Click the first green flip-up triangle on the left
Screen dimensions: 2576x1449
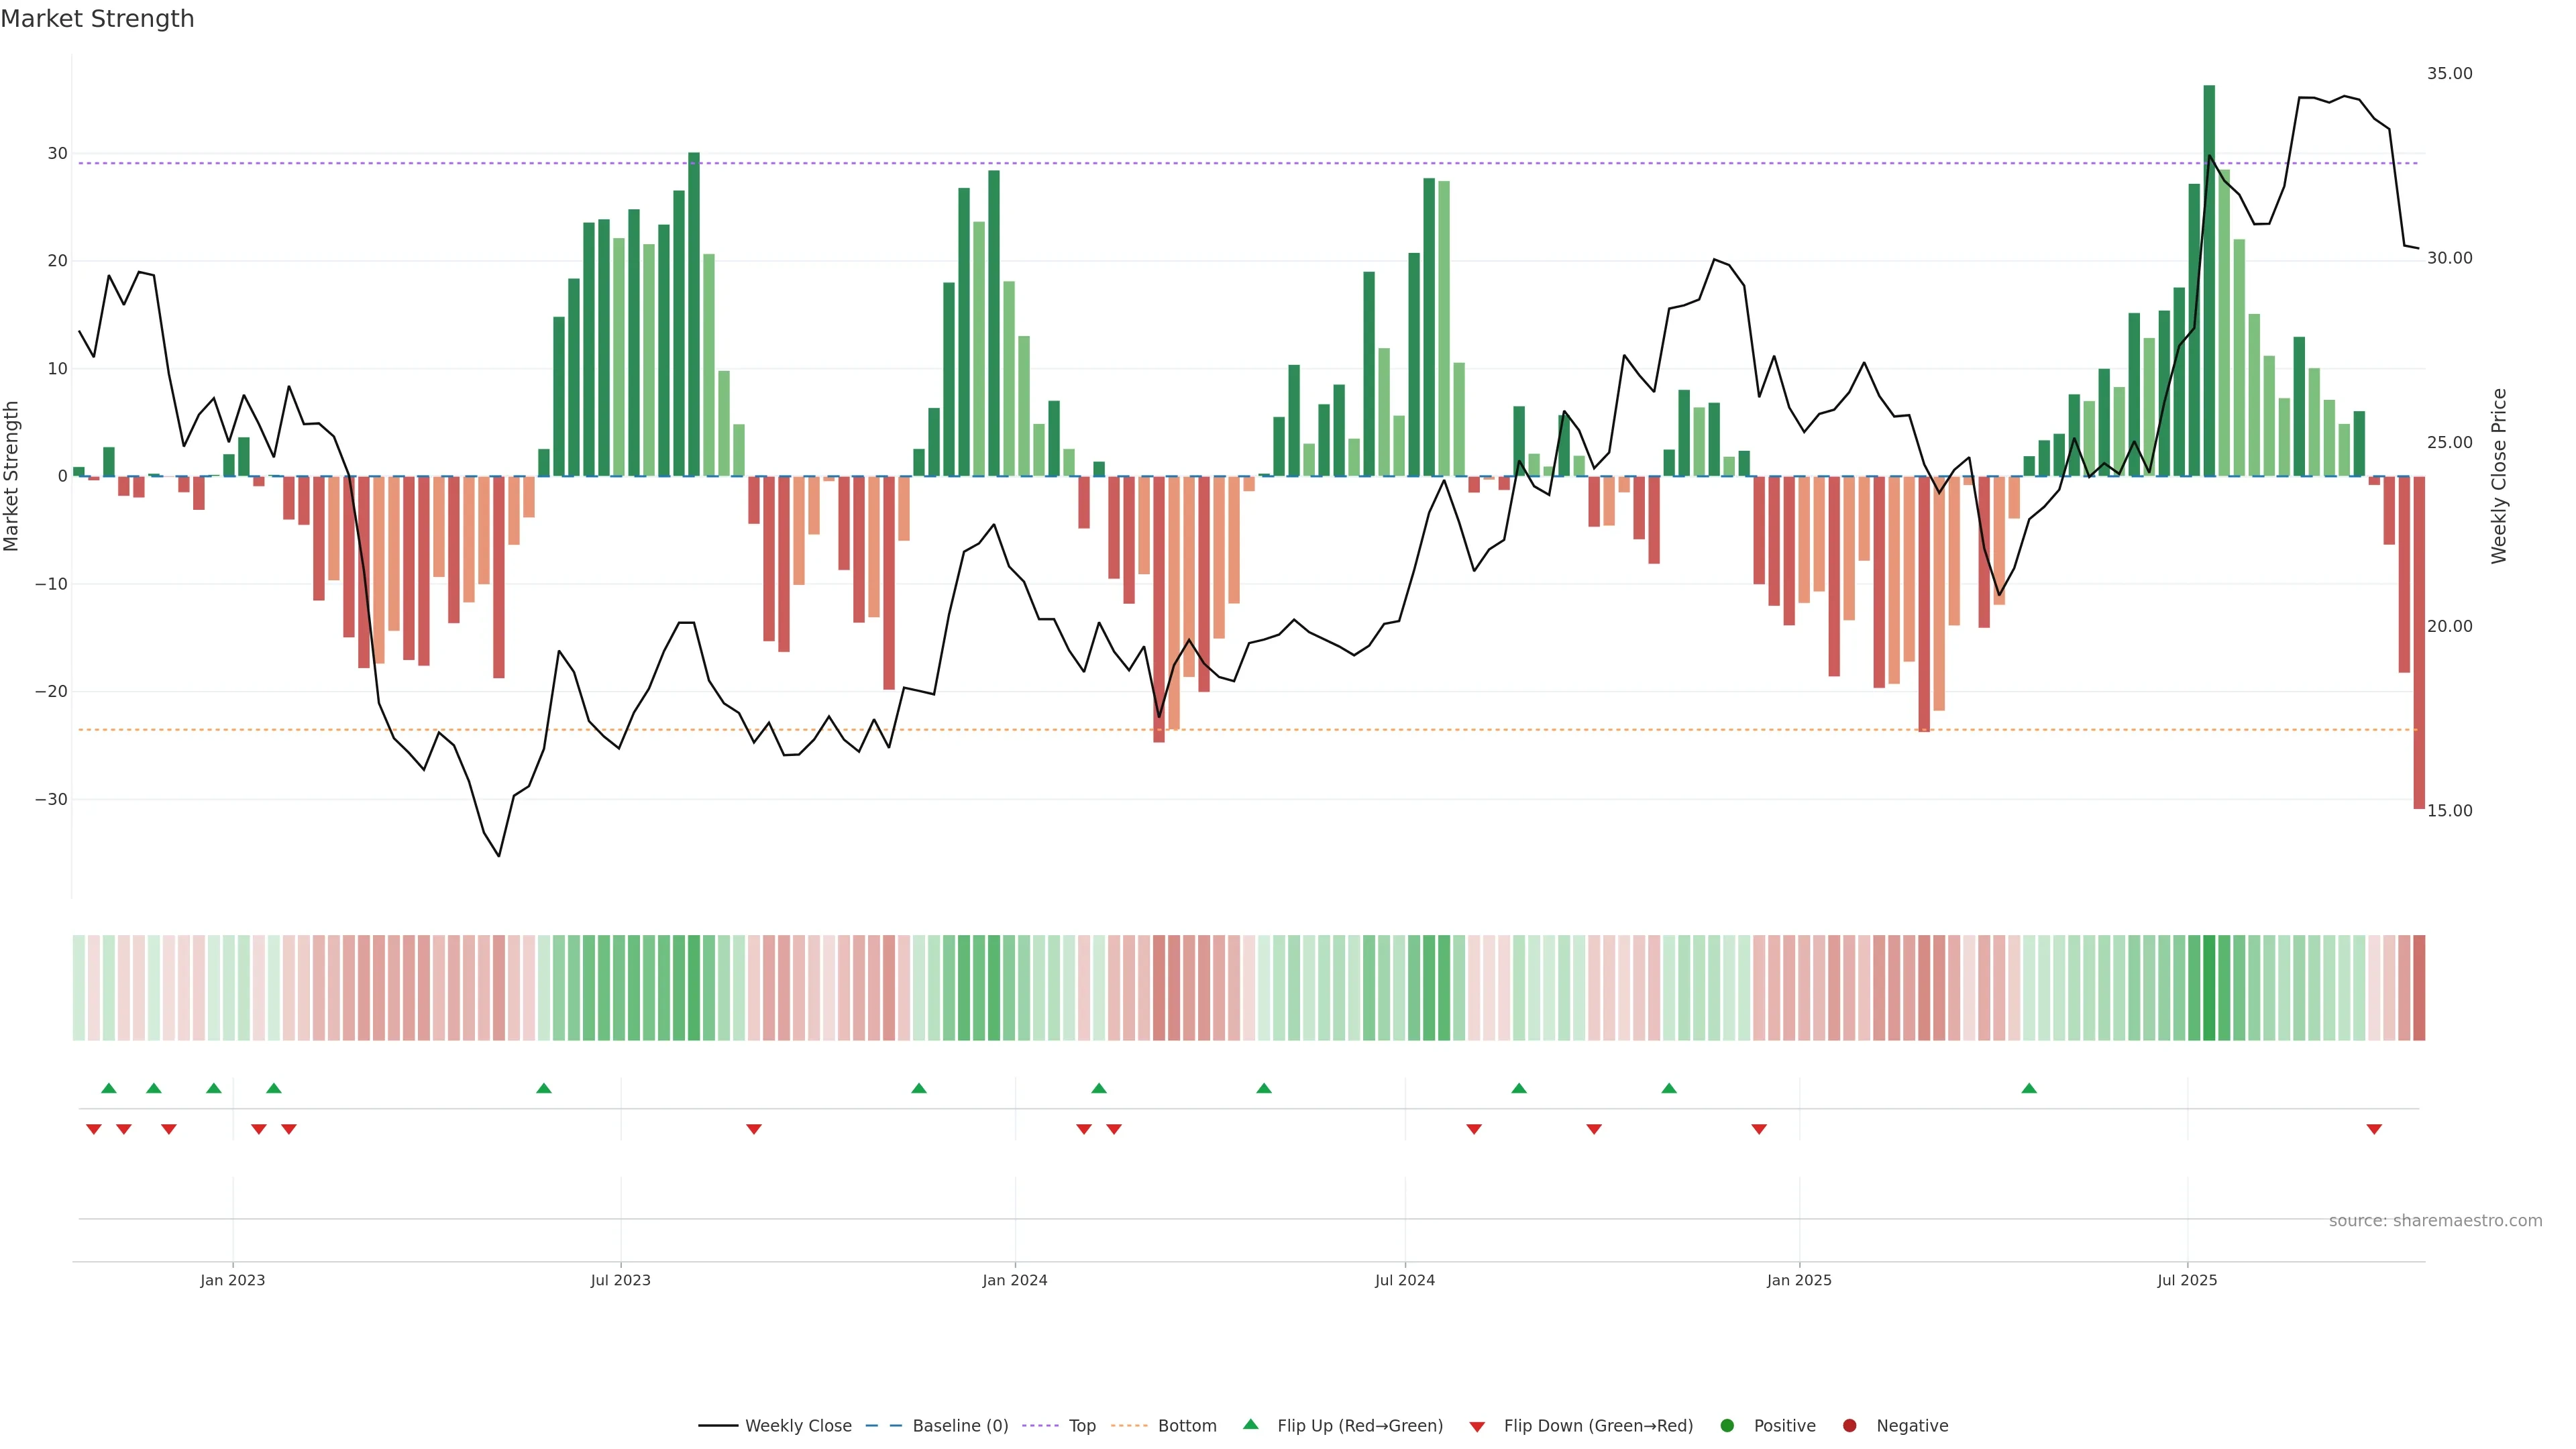(x=109, y=1088)
